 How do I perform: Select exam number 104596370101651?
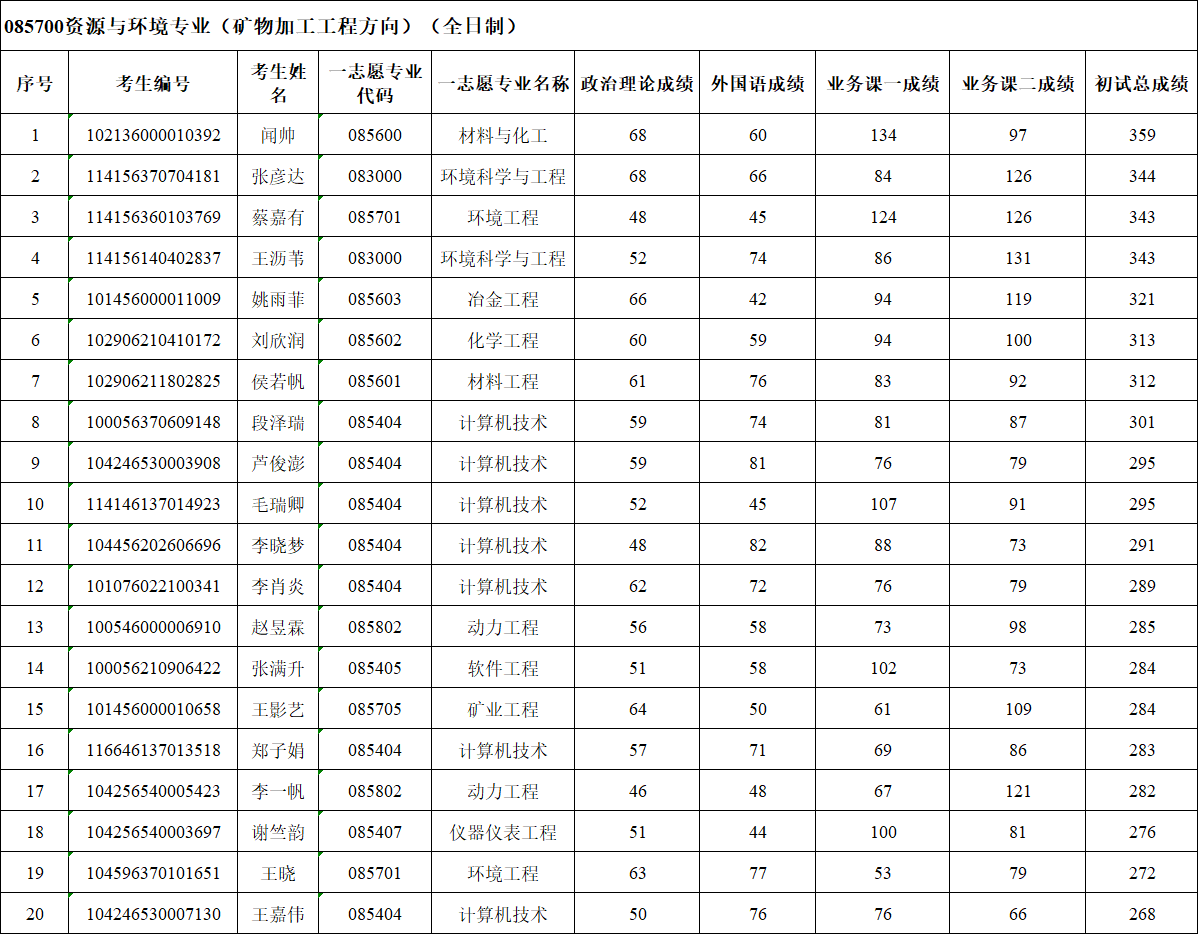(x=153, y=873)
